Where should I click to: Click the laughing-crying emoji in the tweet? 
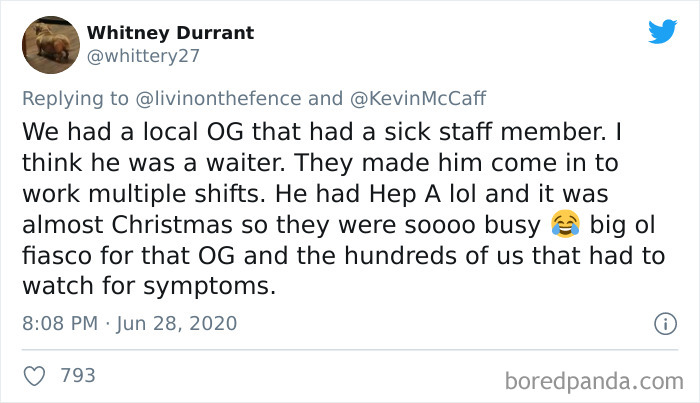click(565, 224)
